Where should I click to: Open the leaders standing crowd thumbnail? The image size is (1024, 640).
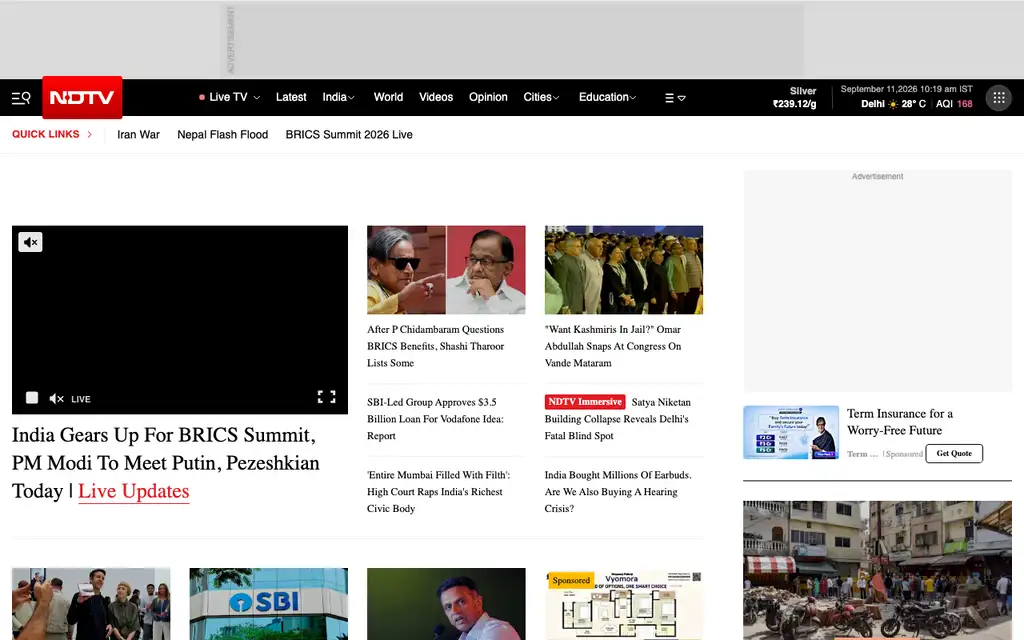click(624, 270)
